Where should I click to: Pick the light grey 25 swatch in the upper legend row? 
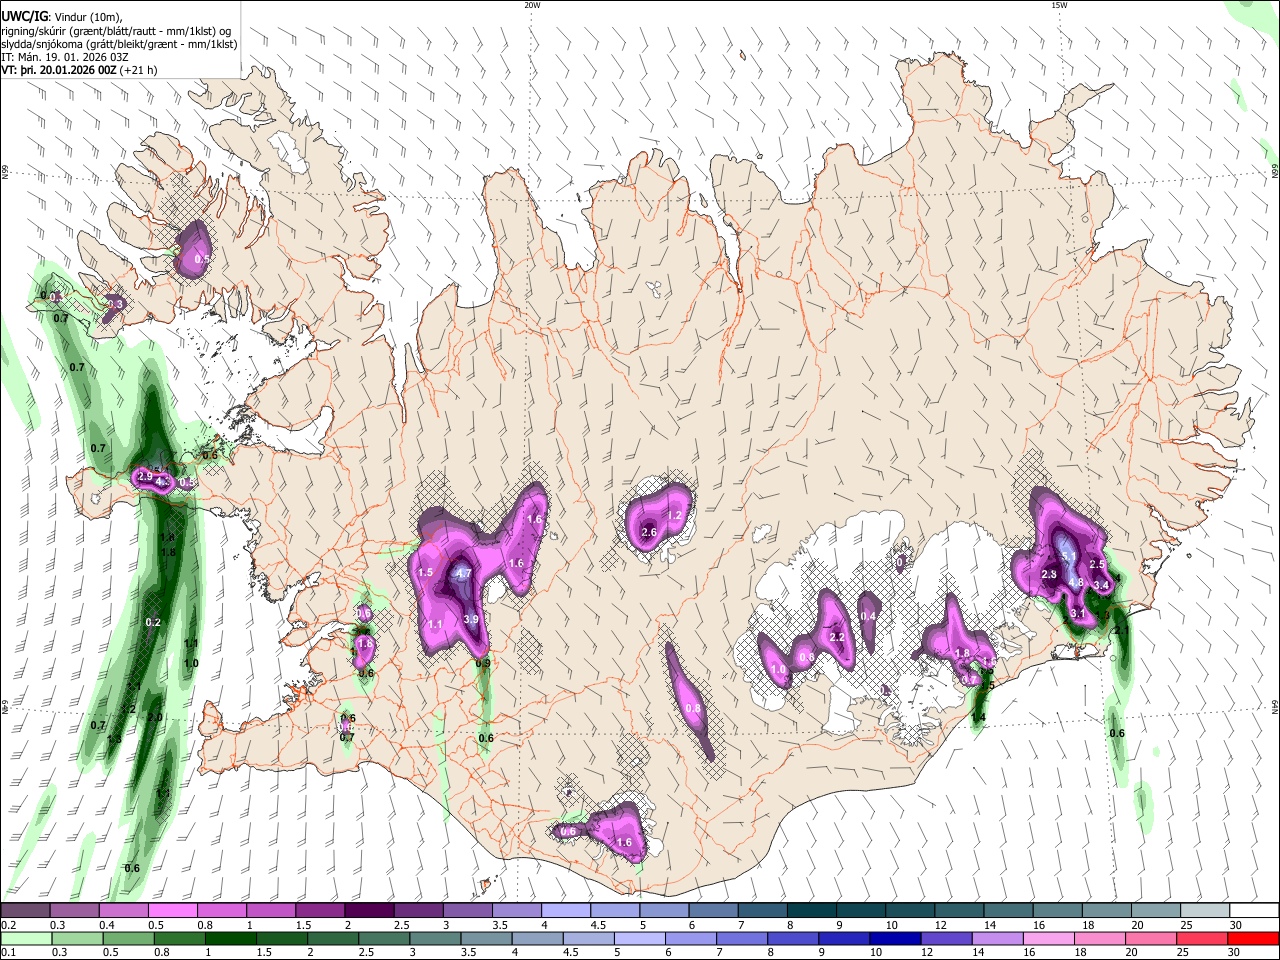point(1204,910)
